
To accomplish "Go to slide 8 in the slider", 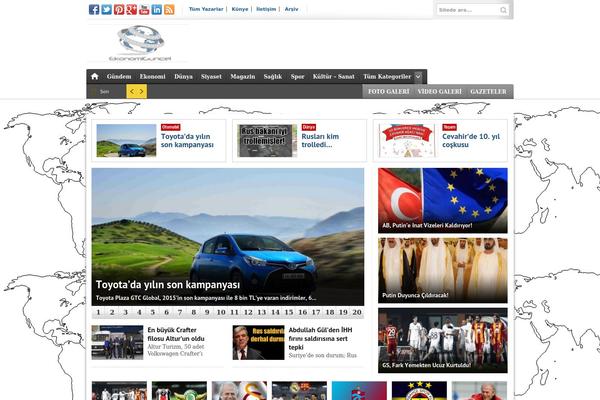I will [x=194, y=312].
